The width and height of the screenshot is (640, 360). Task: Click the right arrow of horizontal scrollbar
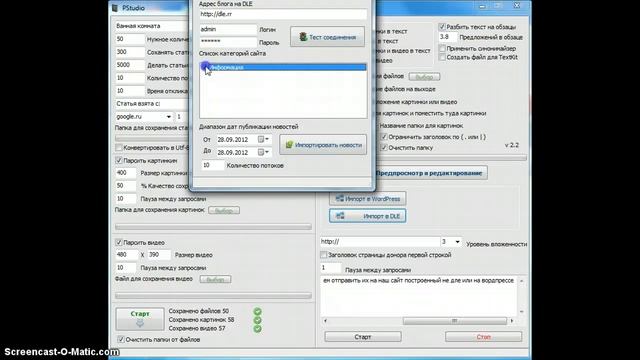[512, 321]
